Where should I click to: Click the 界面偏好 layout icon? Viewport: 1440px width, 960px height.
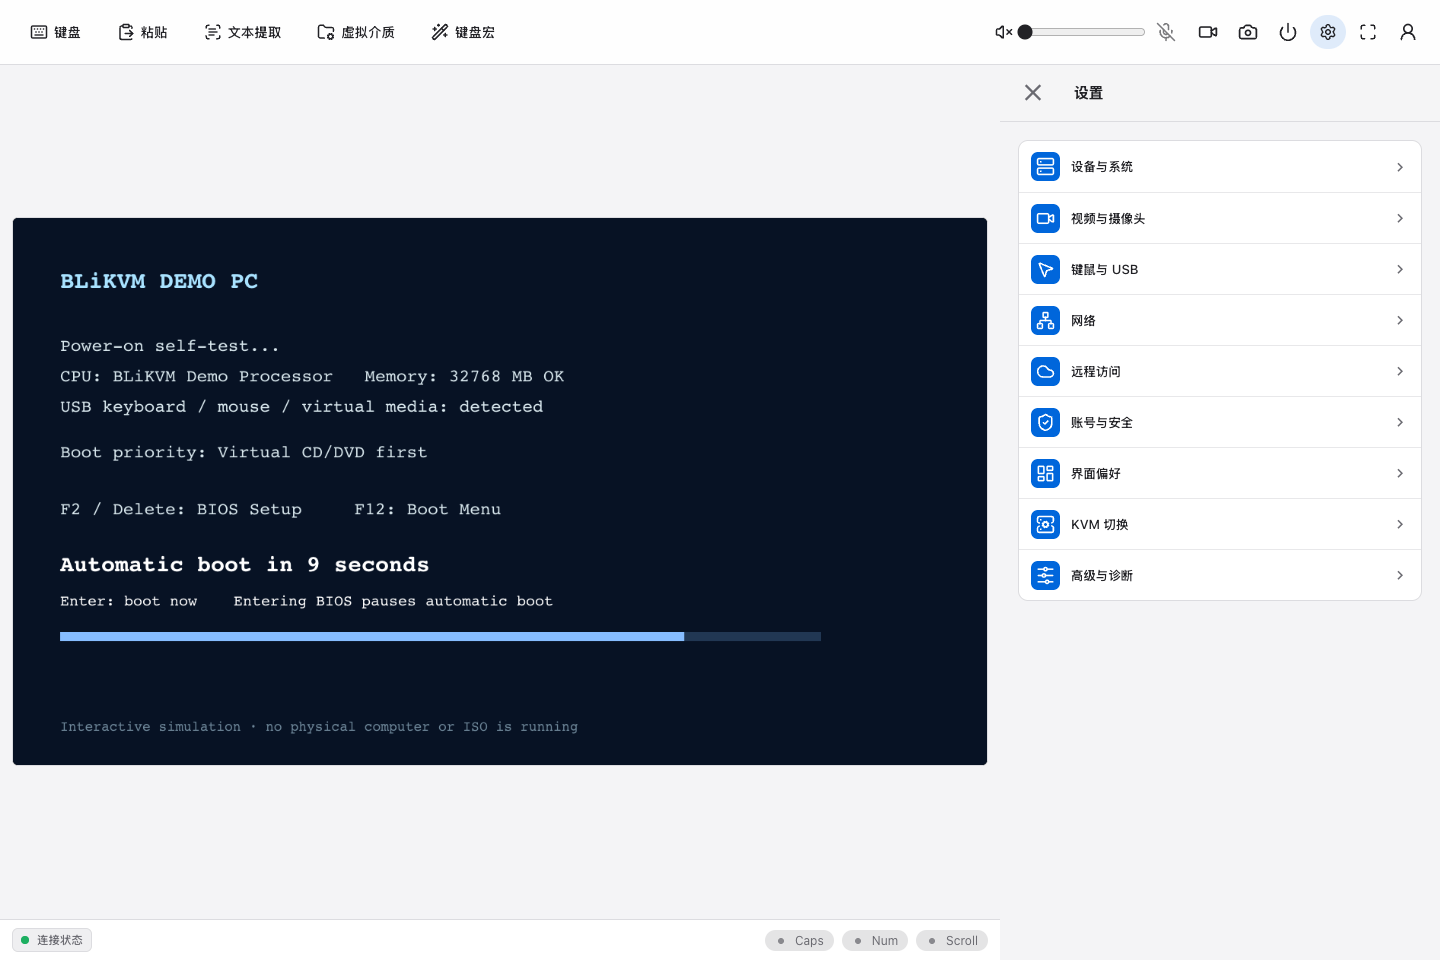(1045, 473)
